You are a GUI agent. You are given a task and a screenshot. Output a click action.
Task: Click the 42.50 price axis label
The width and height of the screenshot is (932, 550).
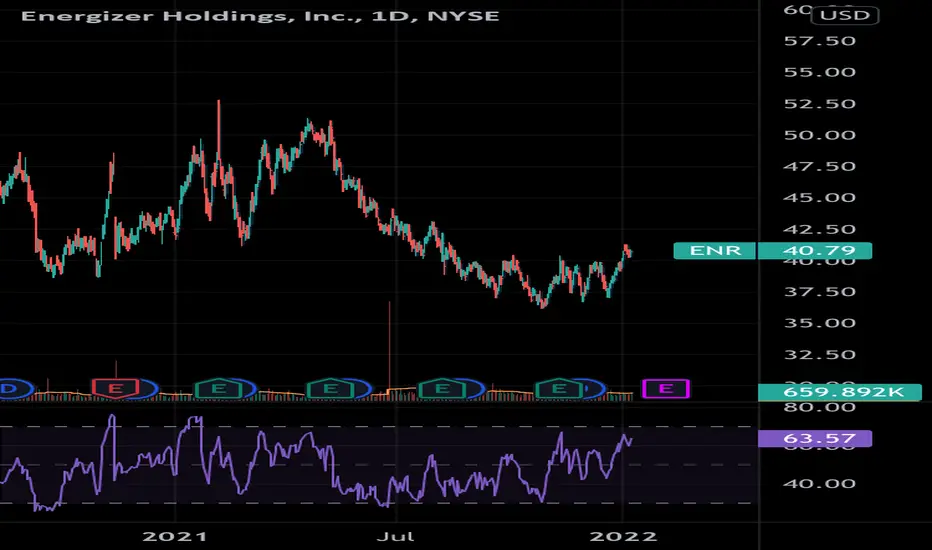[820, 229]
